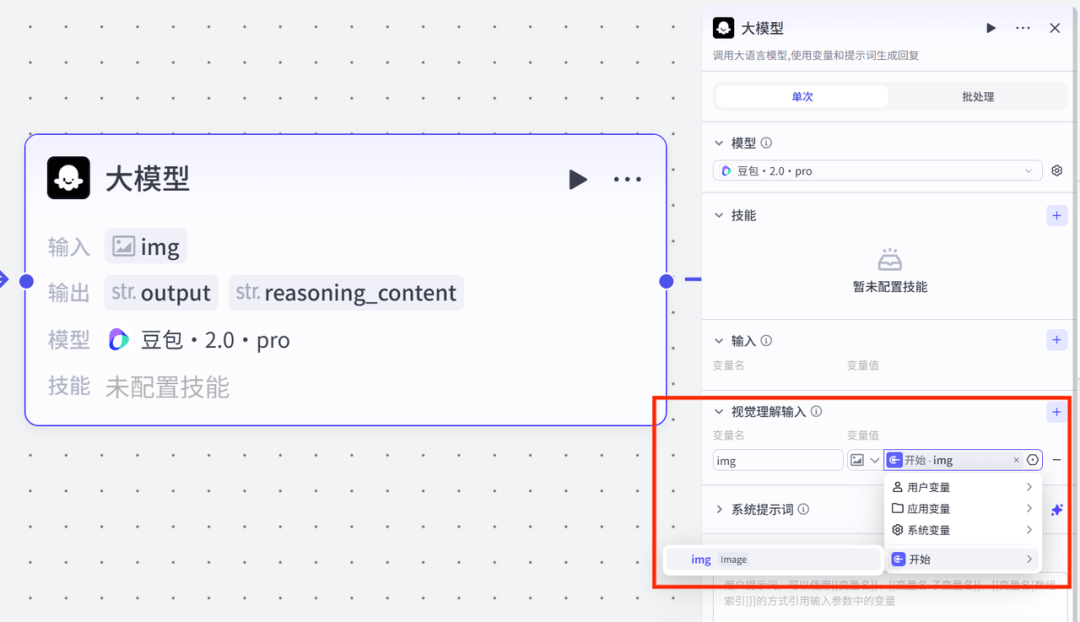
Task: Click the play button in the side panel header
Action: (x=990, y=28)
